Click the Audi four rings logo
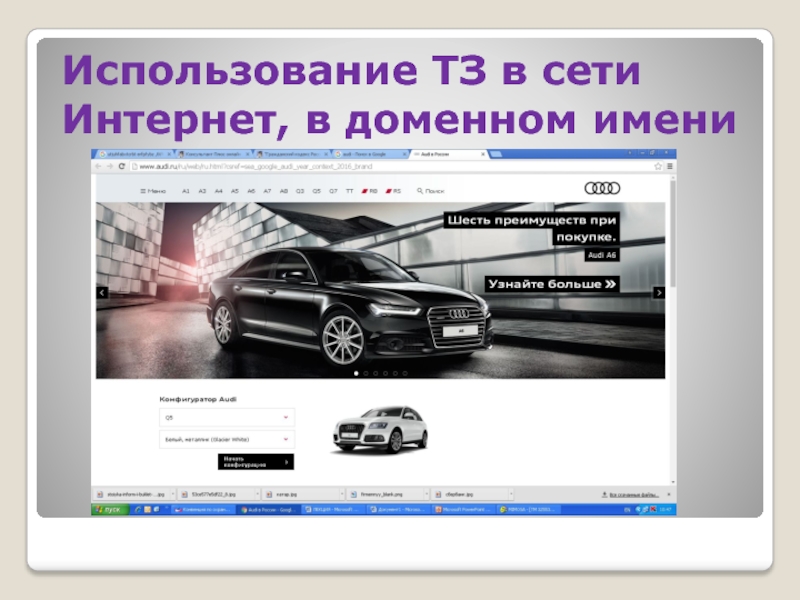 click(602, 188)
